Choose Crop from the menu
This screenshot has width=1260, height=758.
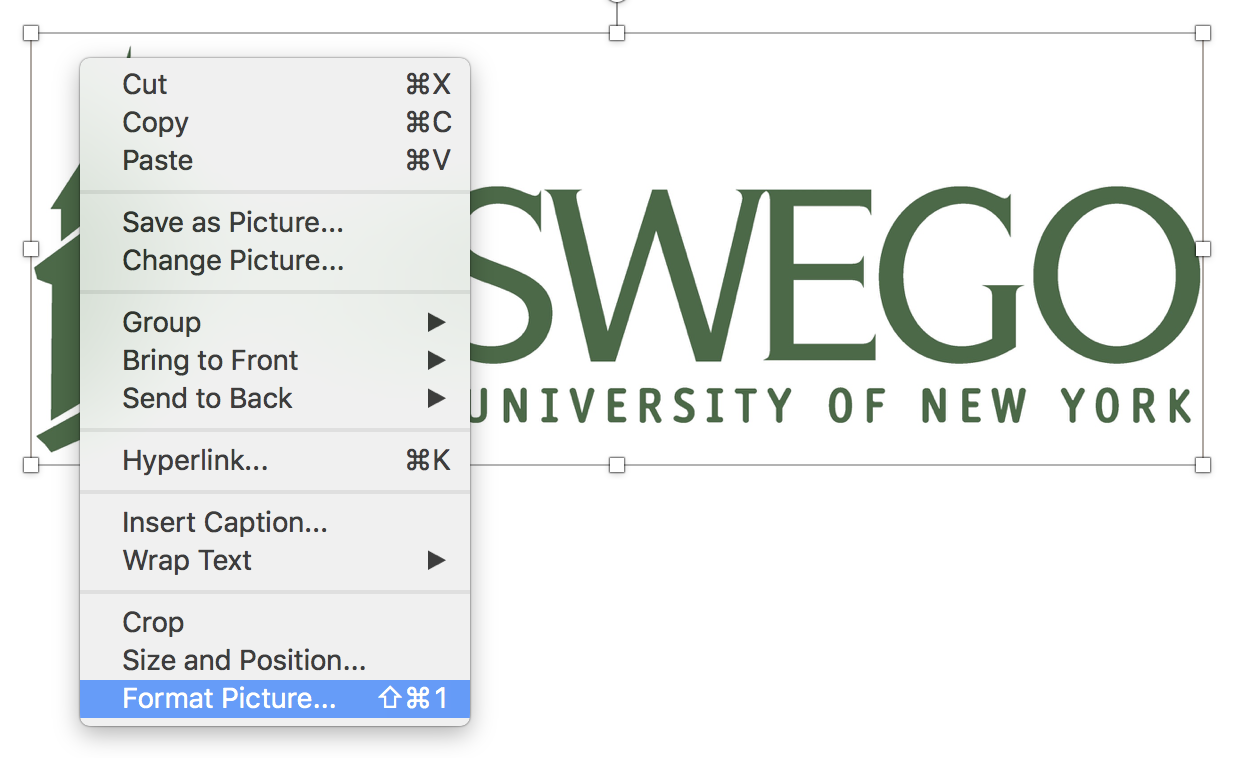click(x=275, y=622)
